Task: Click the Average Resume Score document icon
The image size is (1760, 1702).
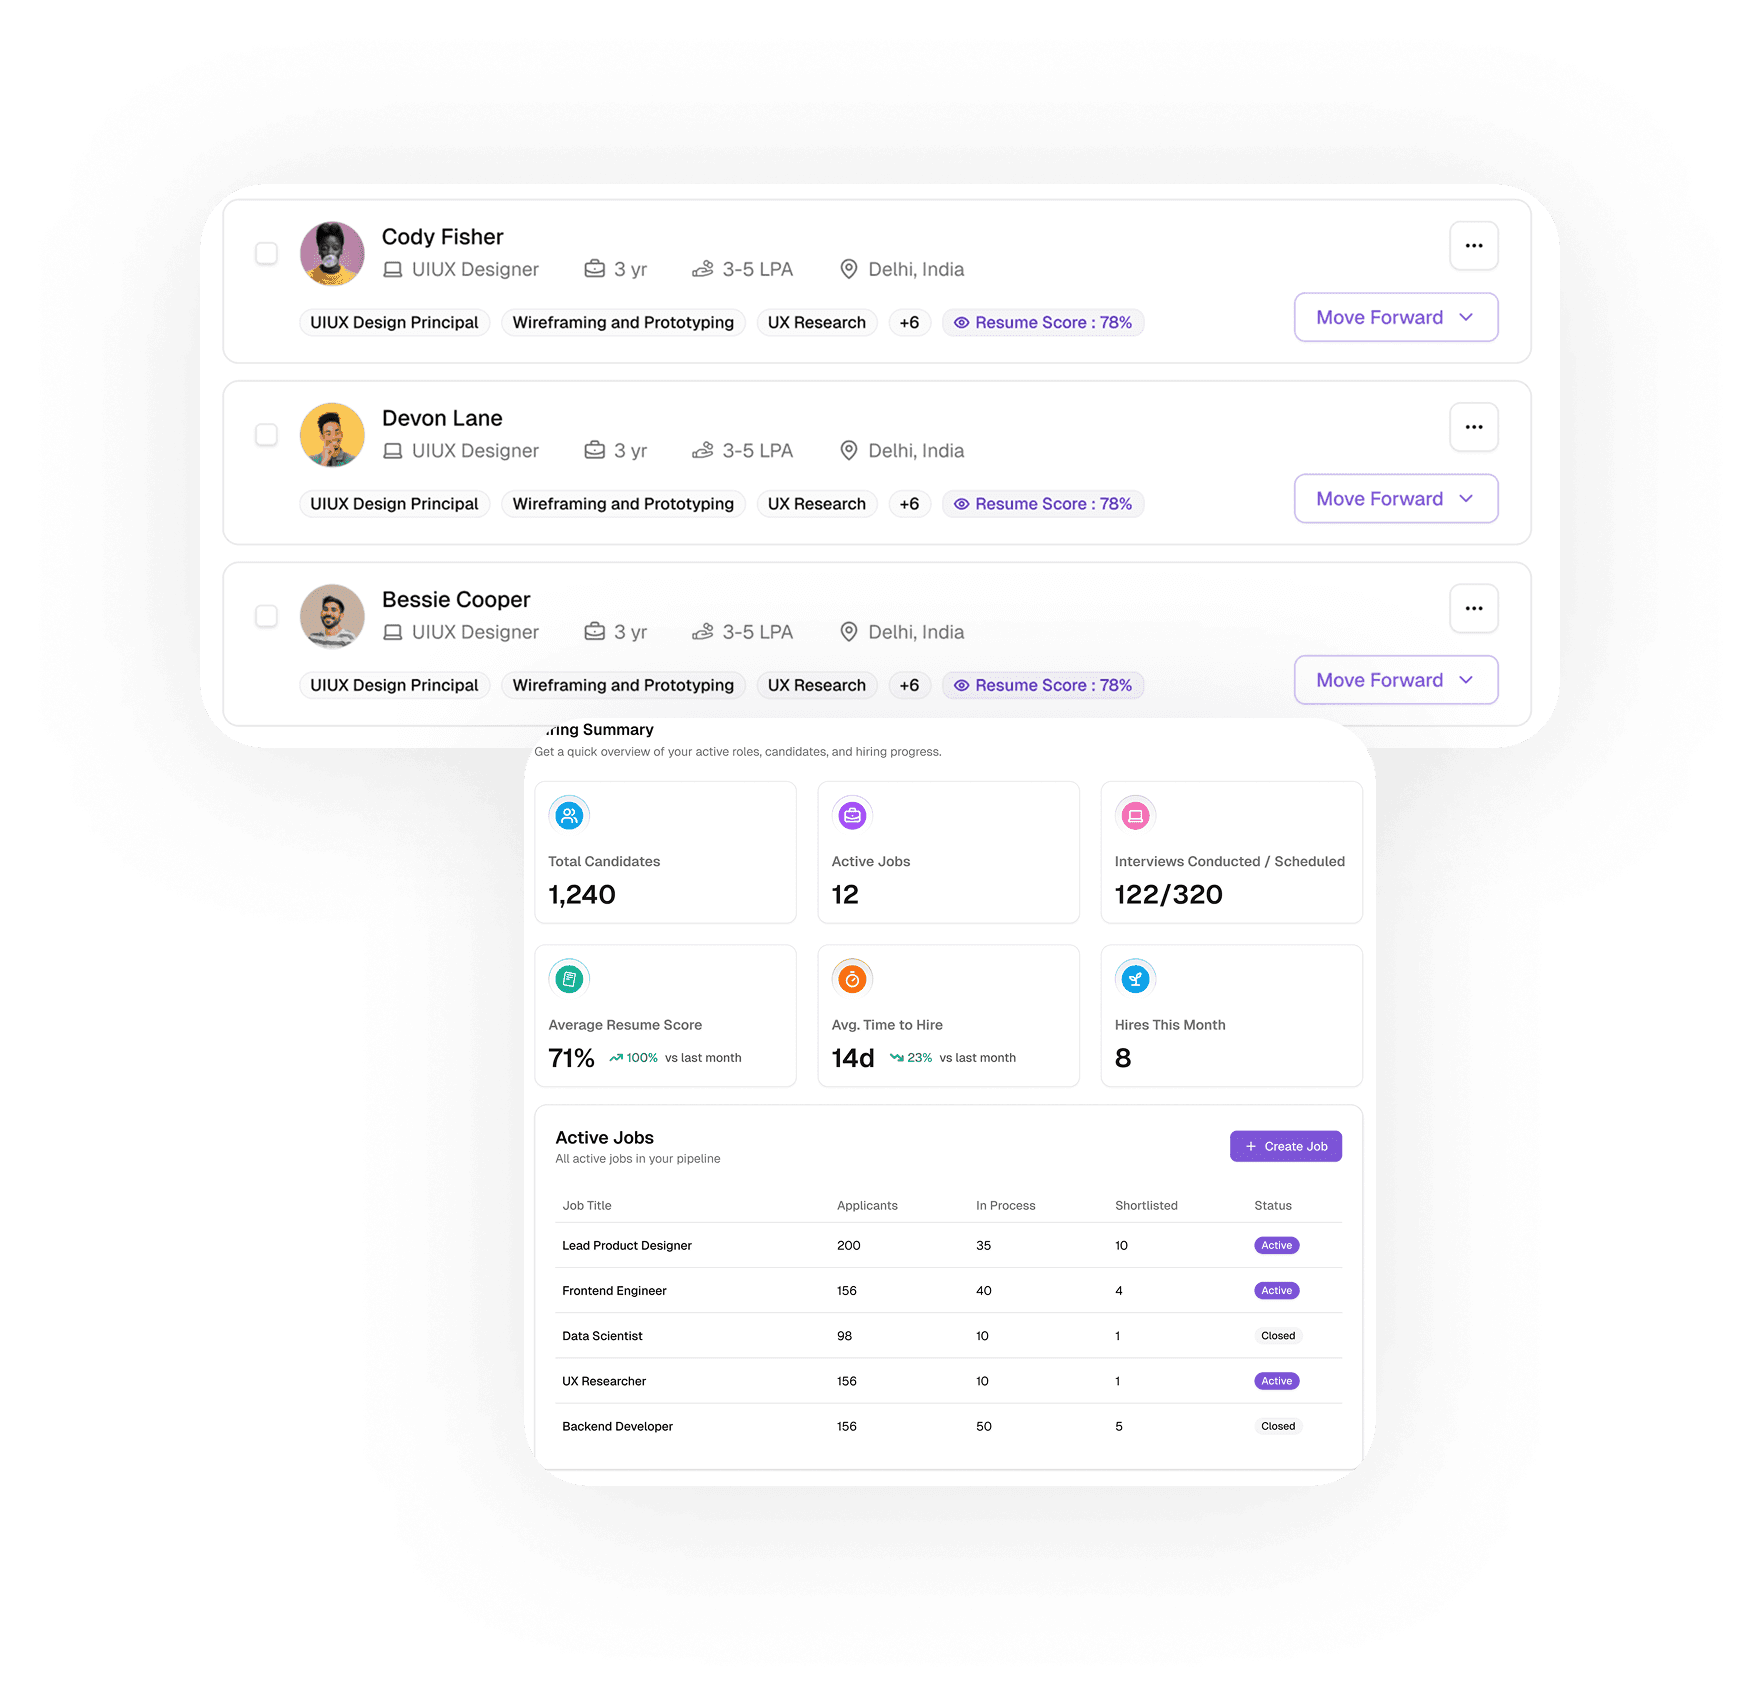Action: point(569,979)
